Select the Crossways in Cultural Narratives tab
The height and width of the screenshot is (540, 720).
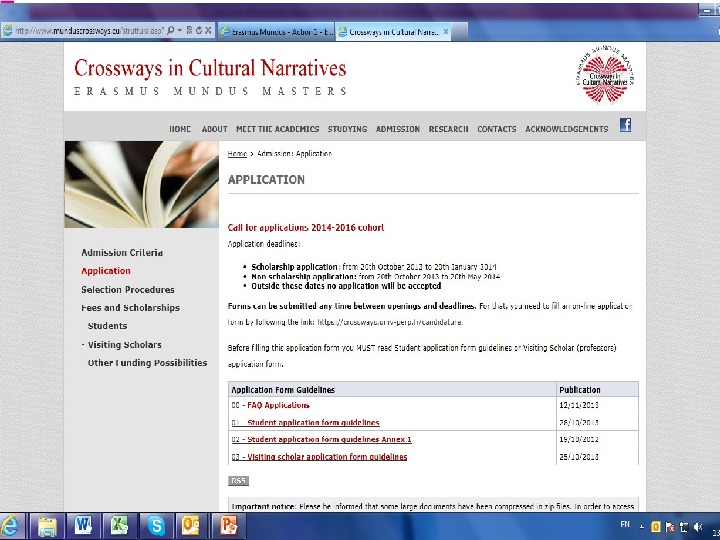point(394,32)
